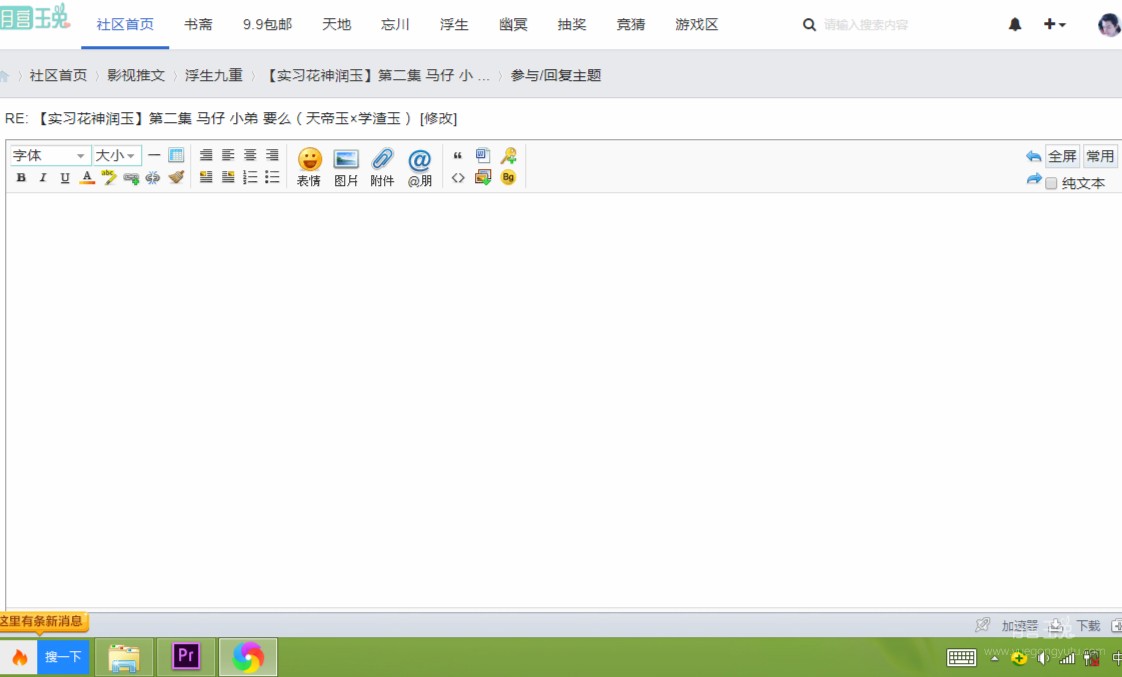
Task: Open the 大小 font size dropdown
Action: pos(113,155)
